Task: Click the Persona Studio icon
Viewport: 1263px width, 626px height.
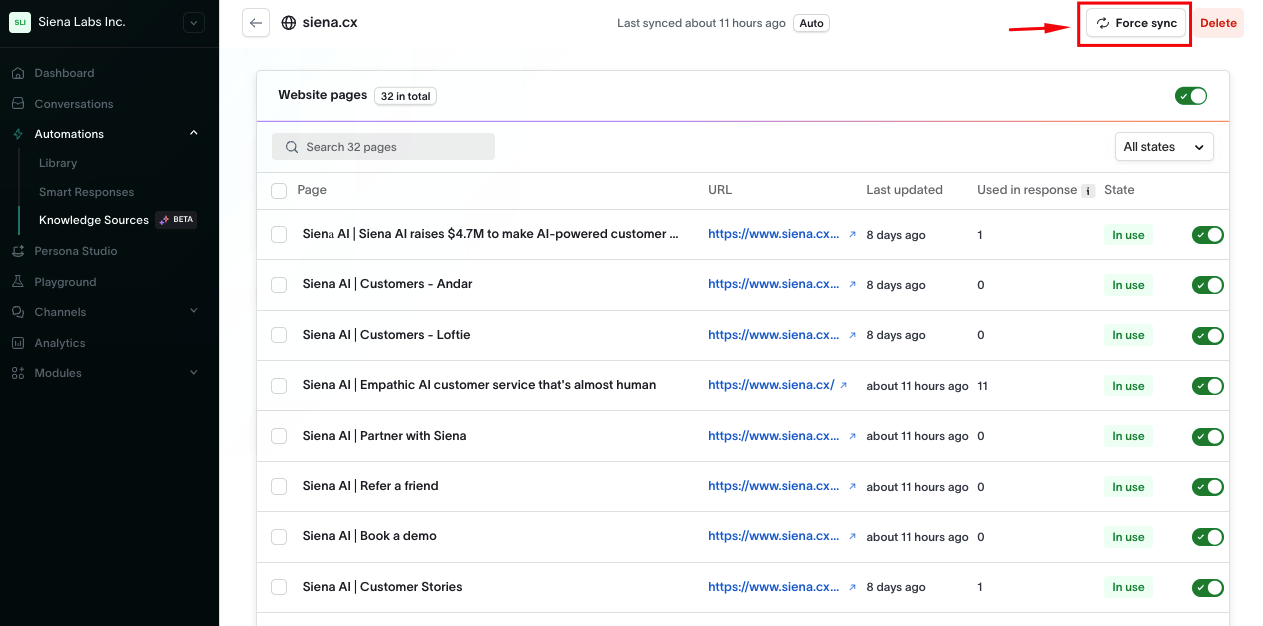Action: [18, 251]
